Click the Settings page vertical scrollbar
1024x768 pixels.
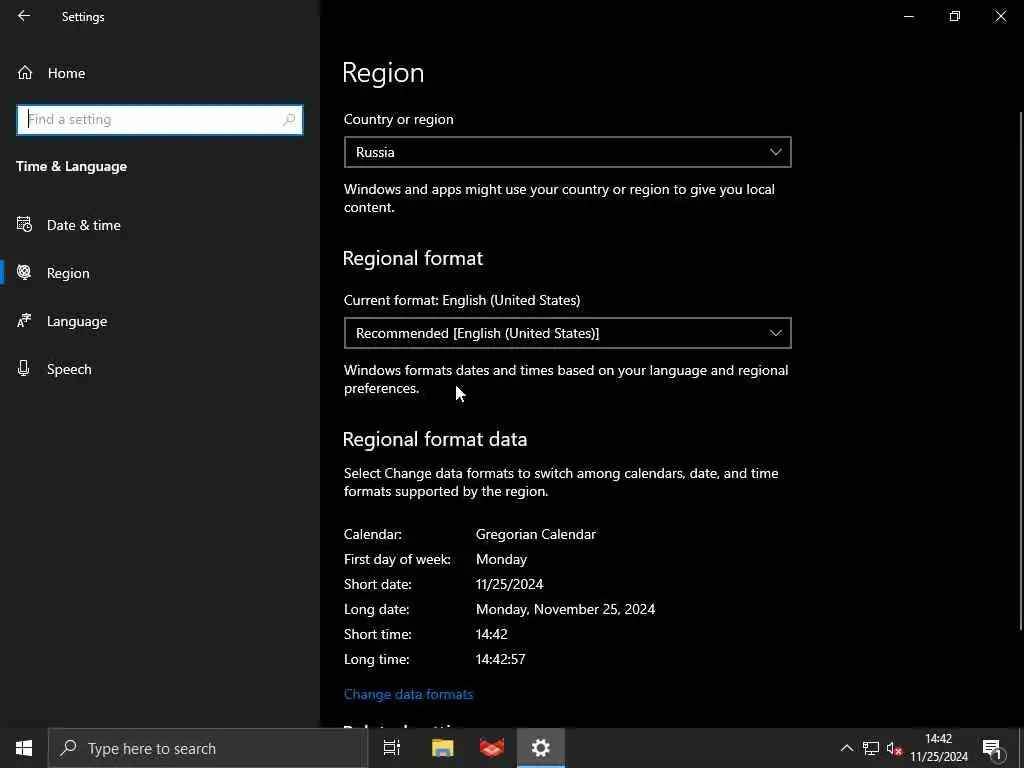(x=1020, y=371)
